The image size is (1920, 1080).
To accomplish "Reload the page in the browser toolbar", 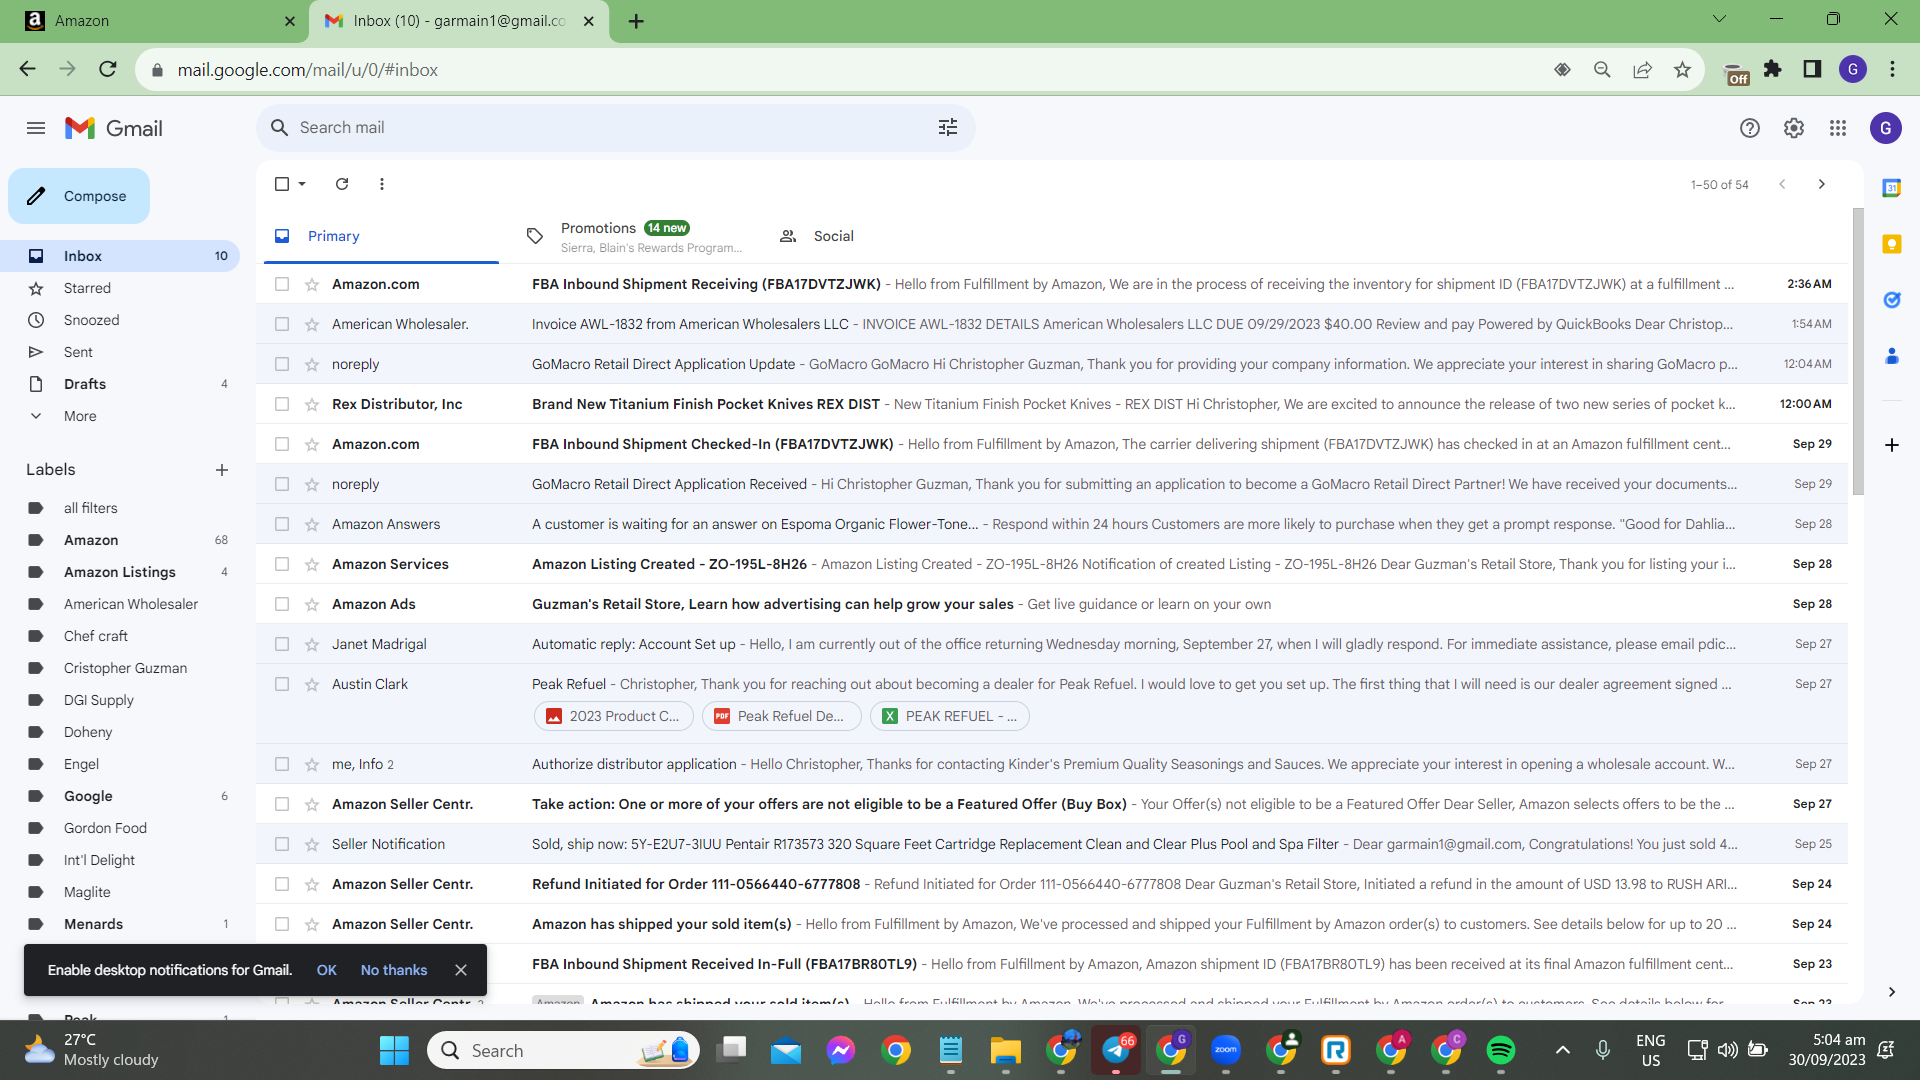I will click(108, 69).
